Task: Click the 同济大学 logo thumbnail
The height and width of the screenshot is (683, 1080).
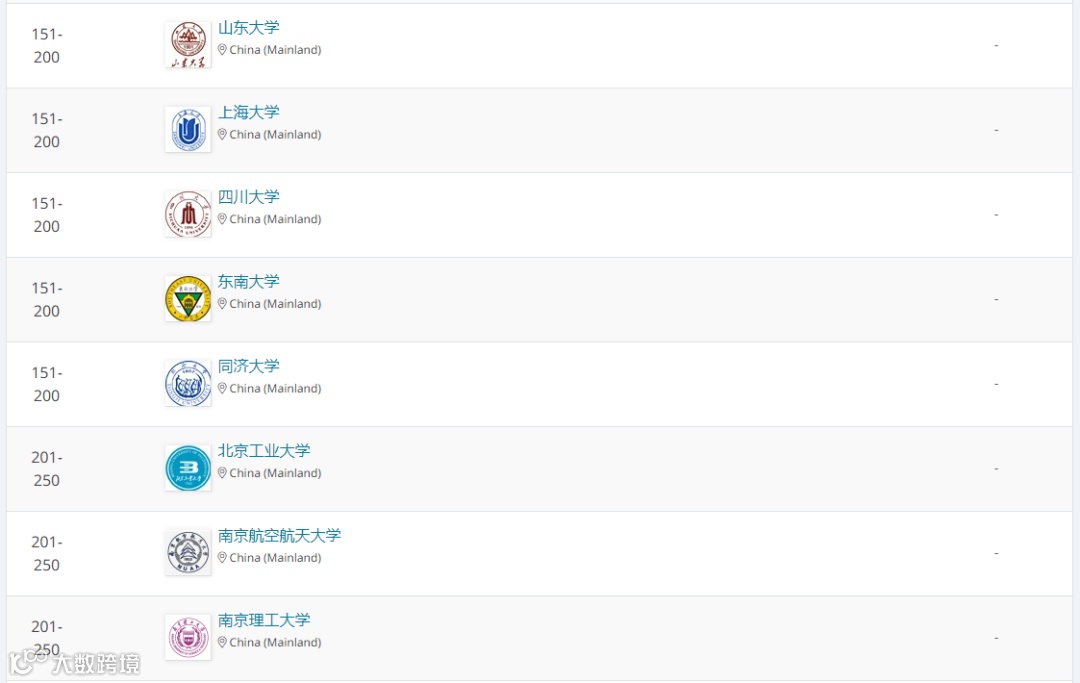Action: [188, 383]
